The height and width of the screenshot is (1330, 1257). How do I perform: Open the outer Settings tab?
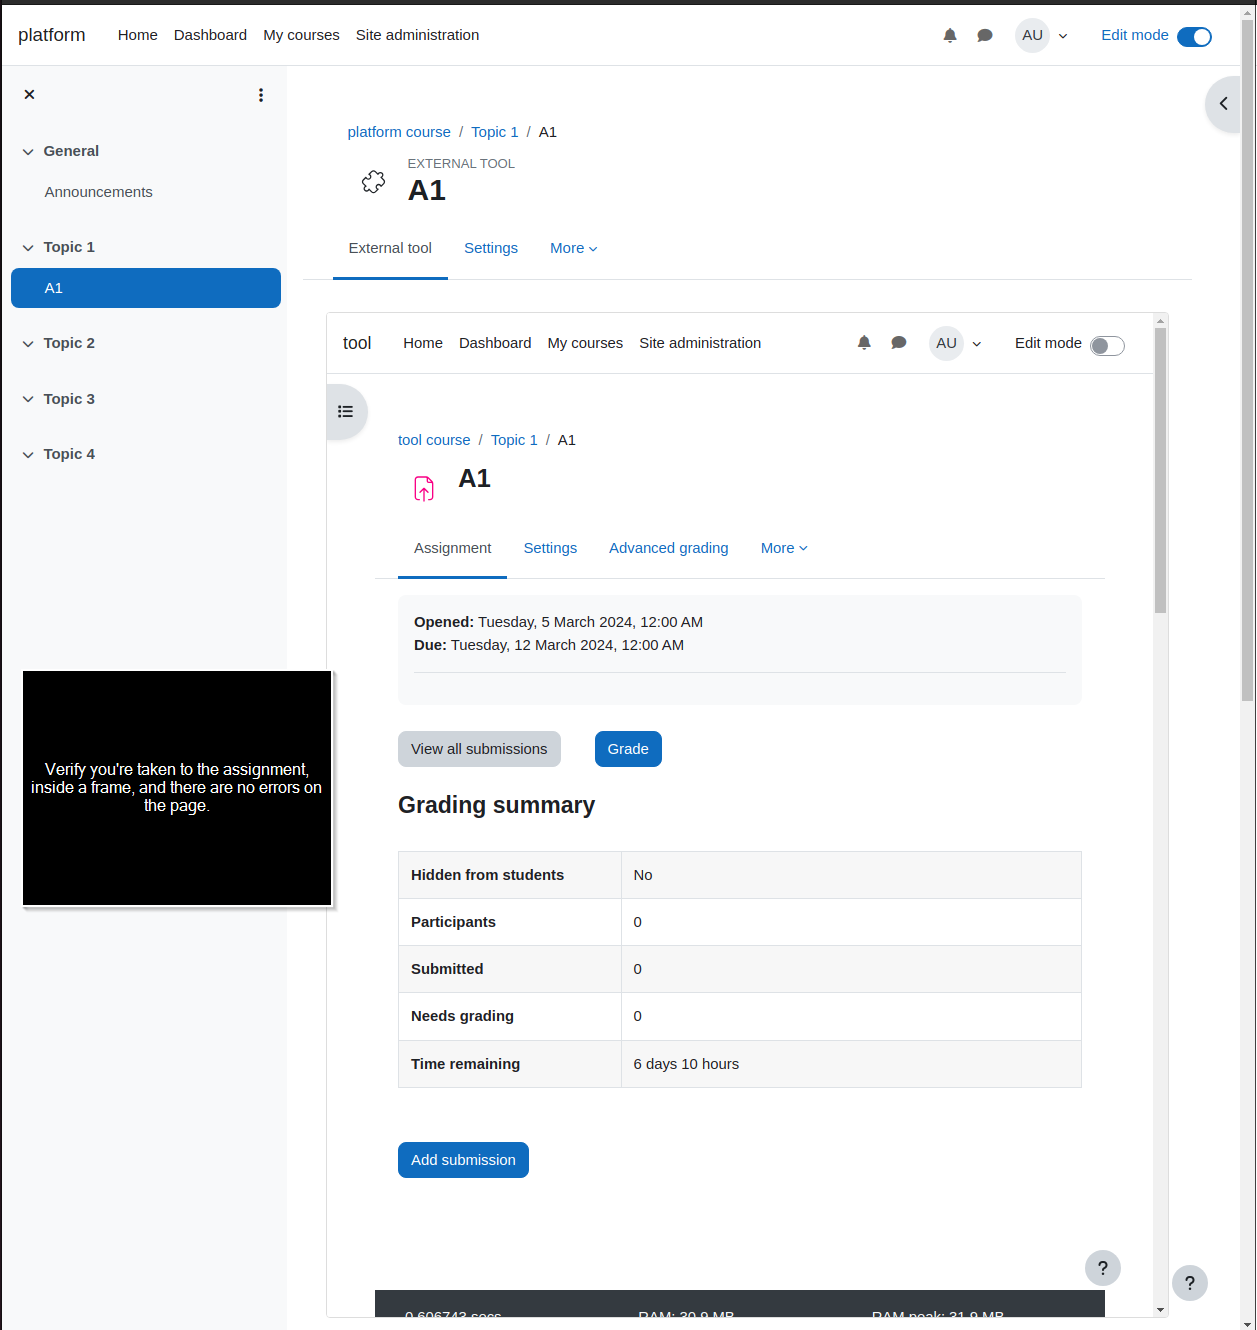(491, 248)
